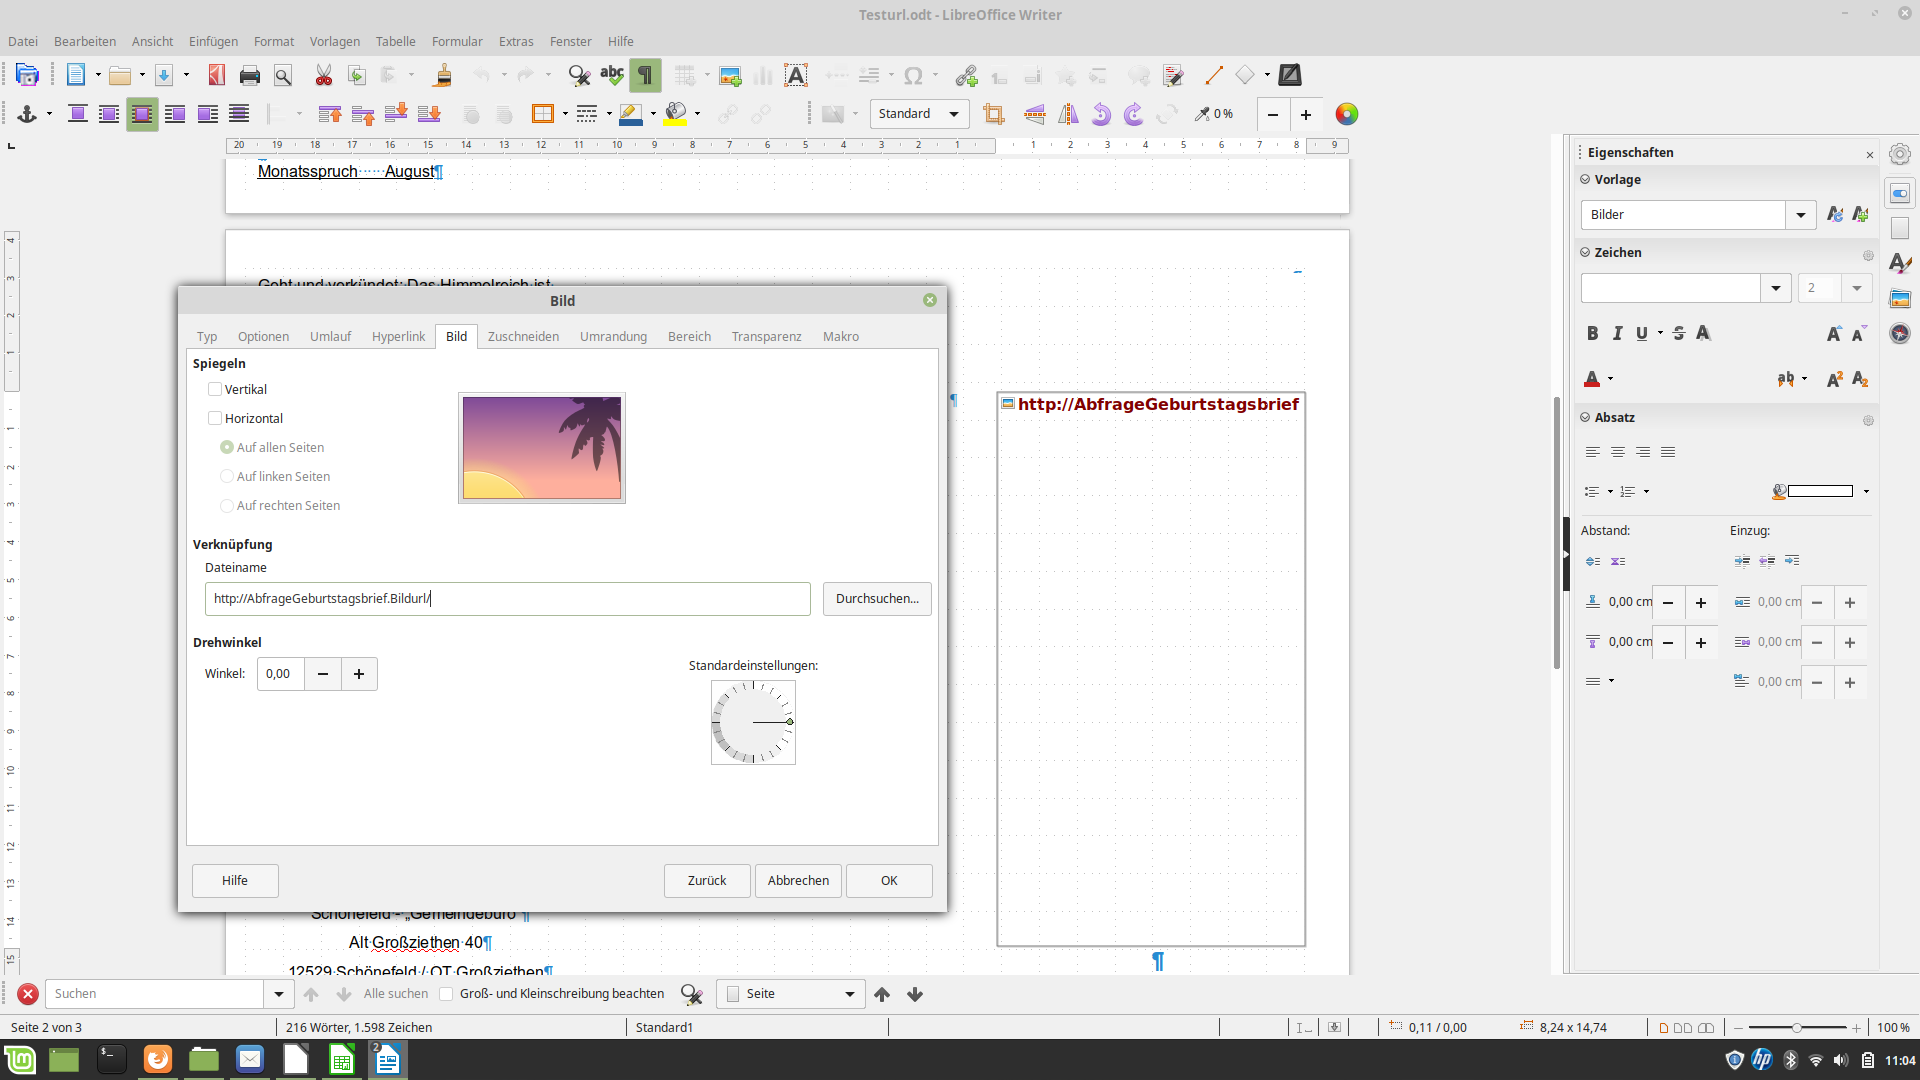Switch to the Typ tab
1920x1080 pixels.
pyautogui.click(x=207, y=337)
